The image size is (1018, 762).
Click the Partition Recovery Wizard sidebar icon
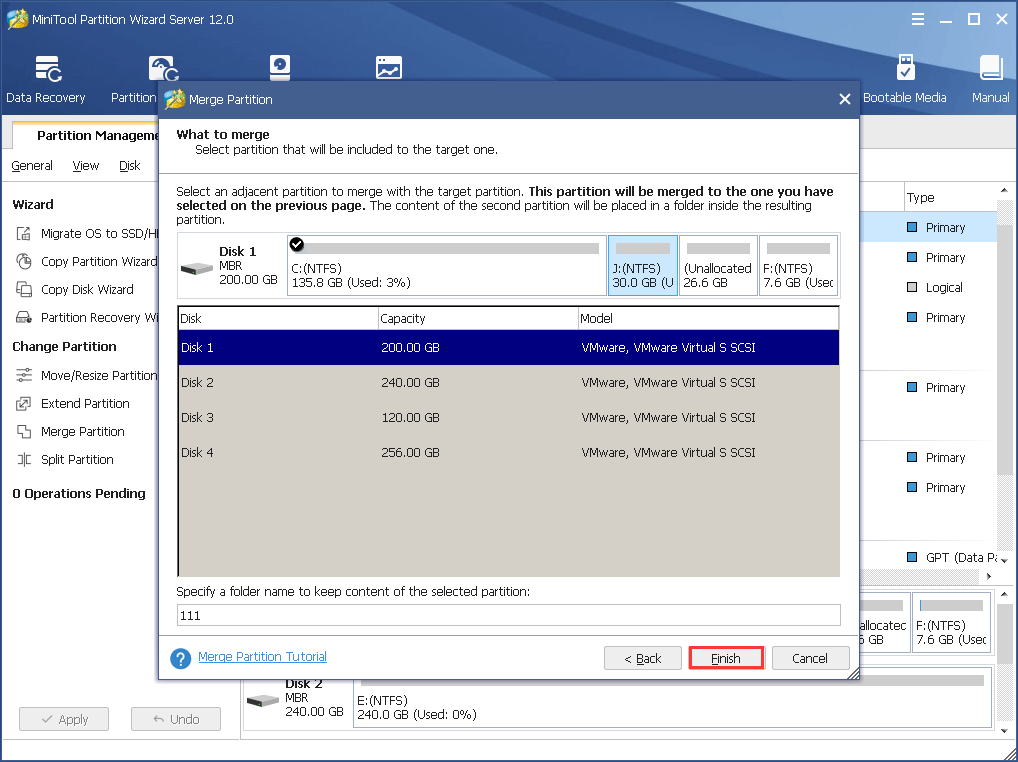coord(24,317)
